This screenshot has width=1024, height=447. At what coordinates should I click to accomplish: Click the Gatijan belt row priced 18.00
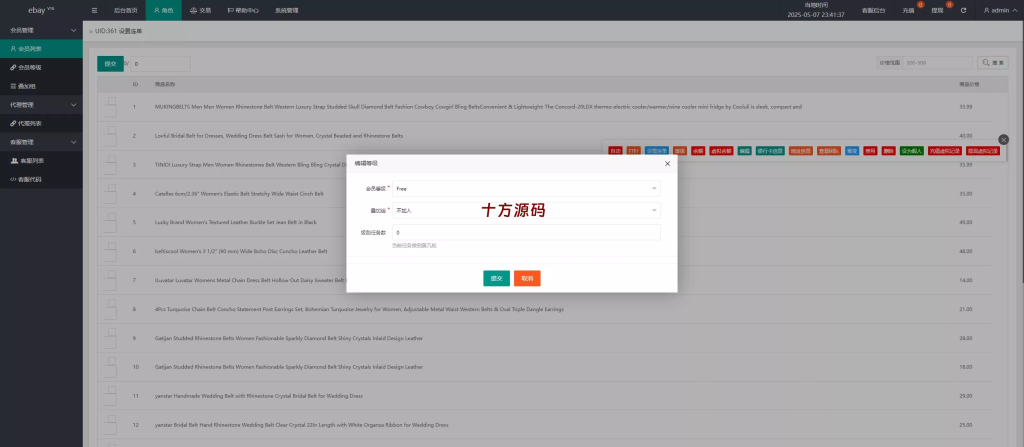[x=544, y=367]
